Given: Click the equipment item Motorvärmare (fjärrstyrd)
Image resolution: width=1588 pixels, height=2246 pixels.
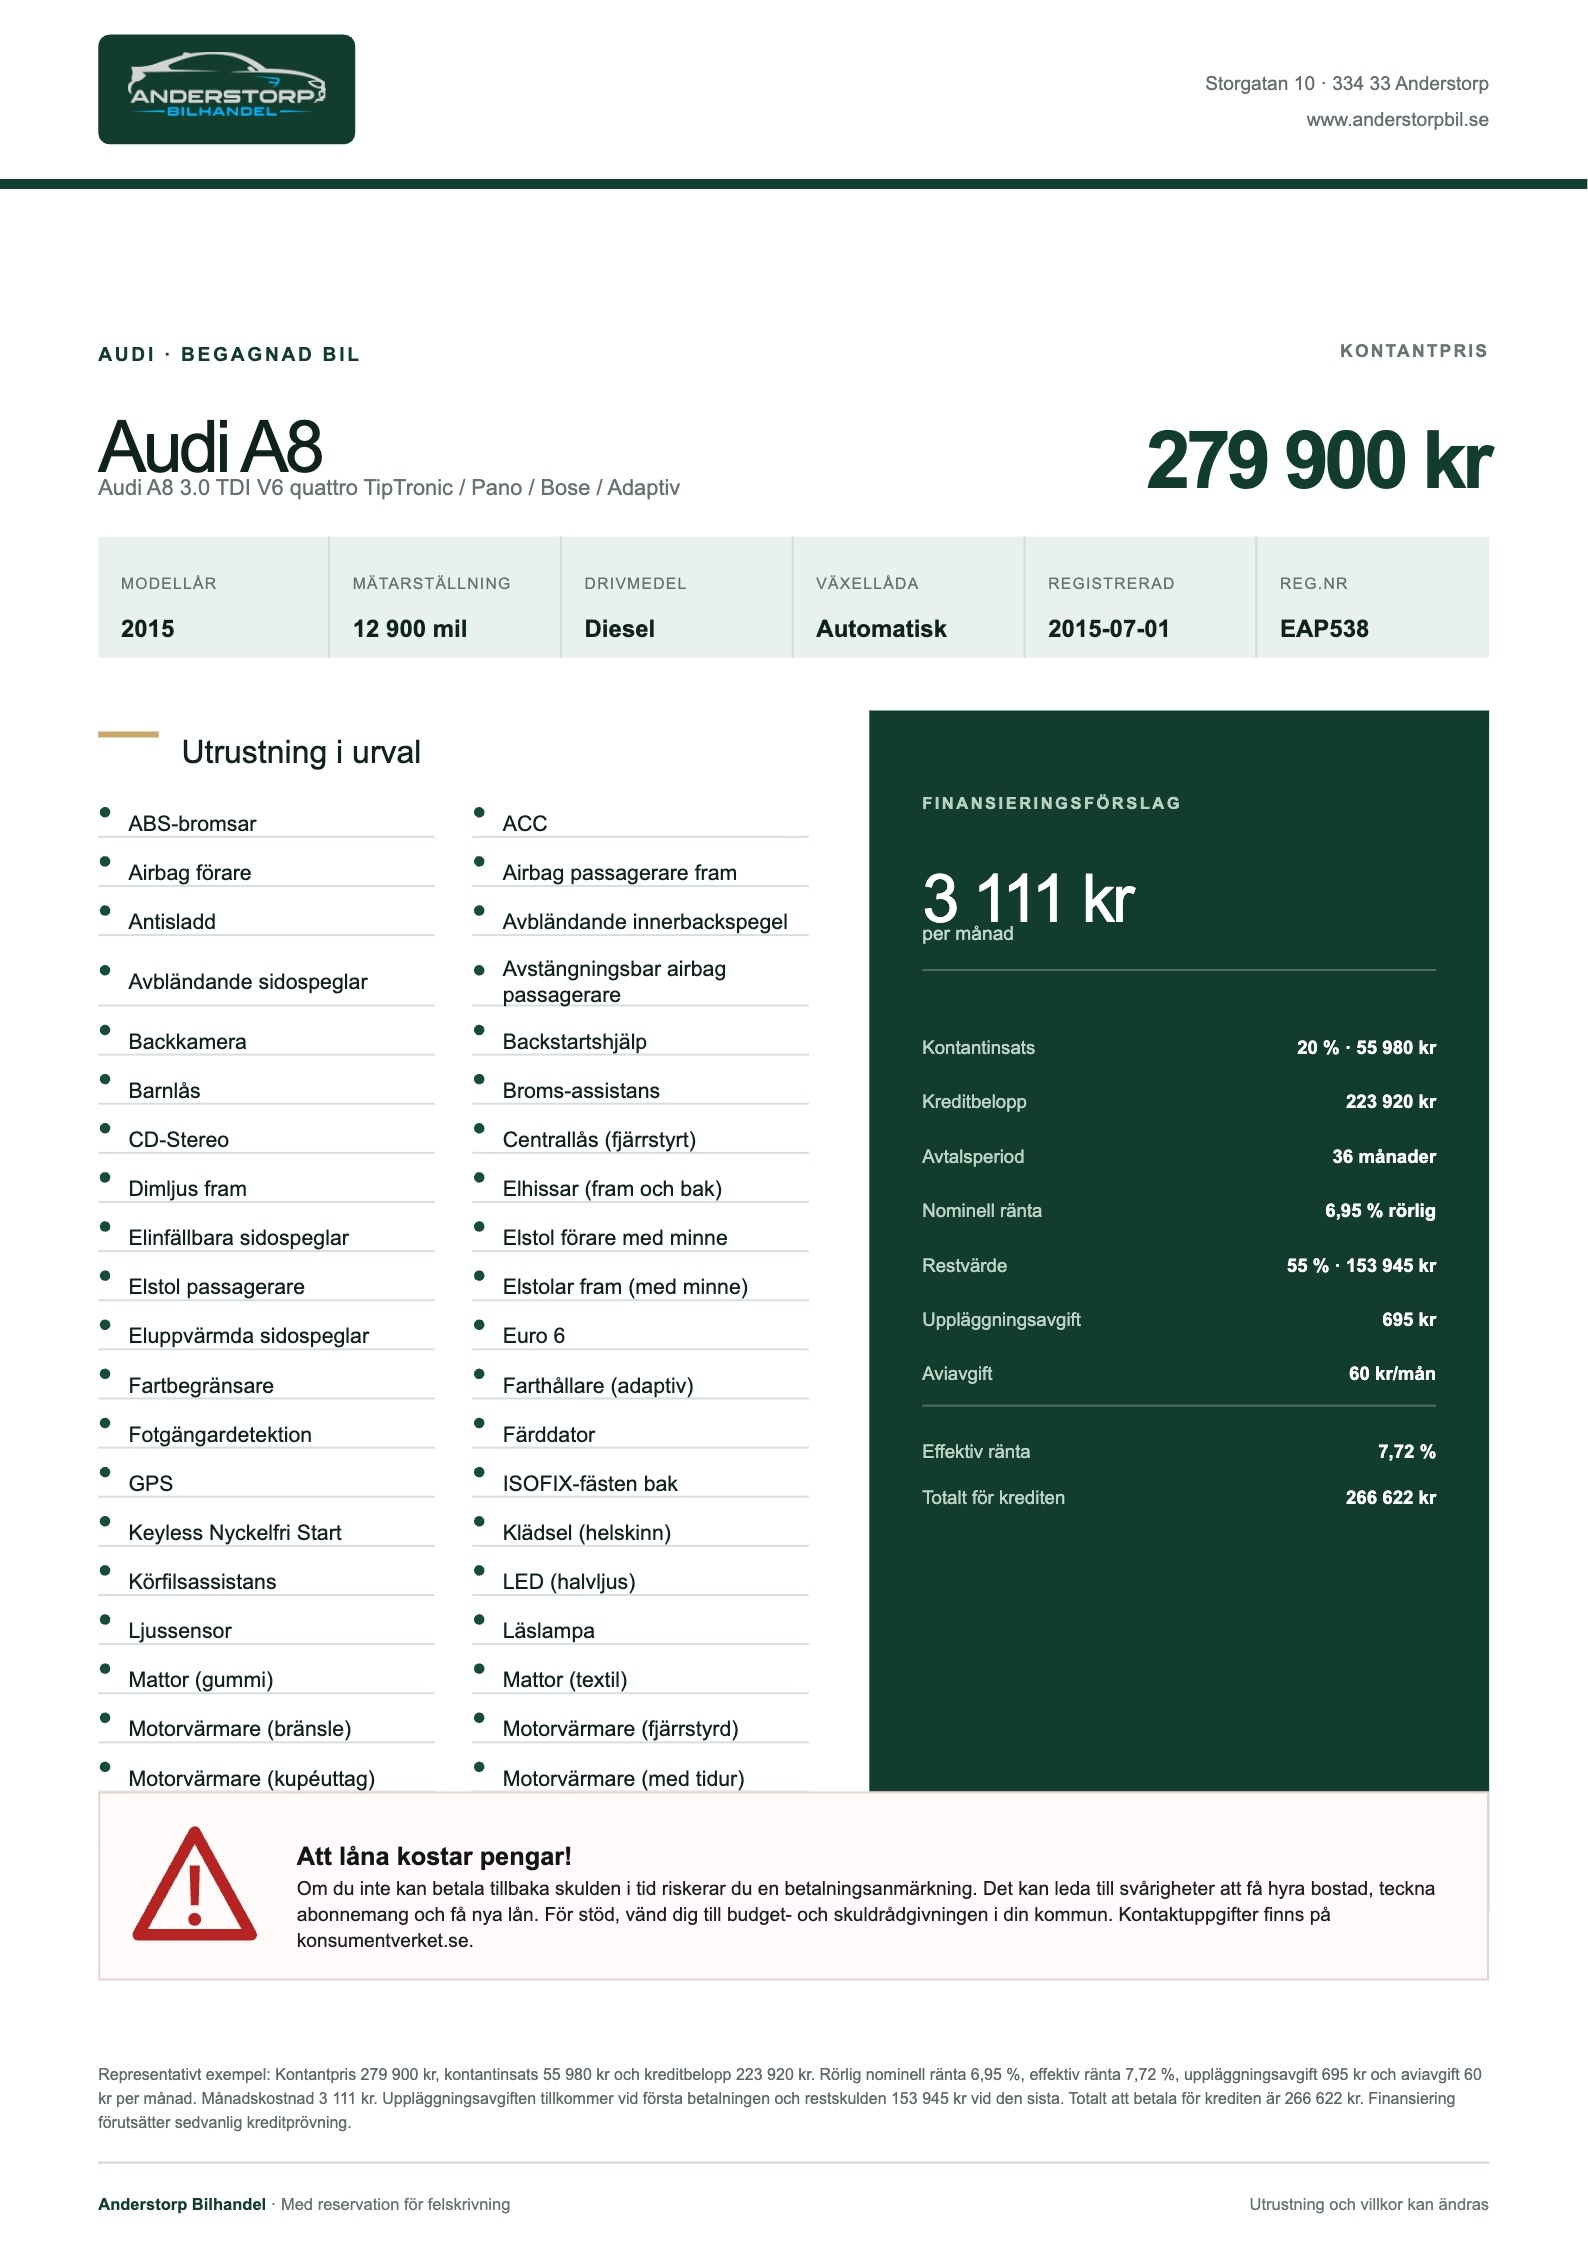Looking at the screenshot, I should coord(620,1729).
